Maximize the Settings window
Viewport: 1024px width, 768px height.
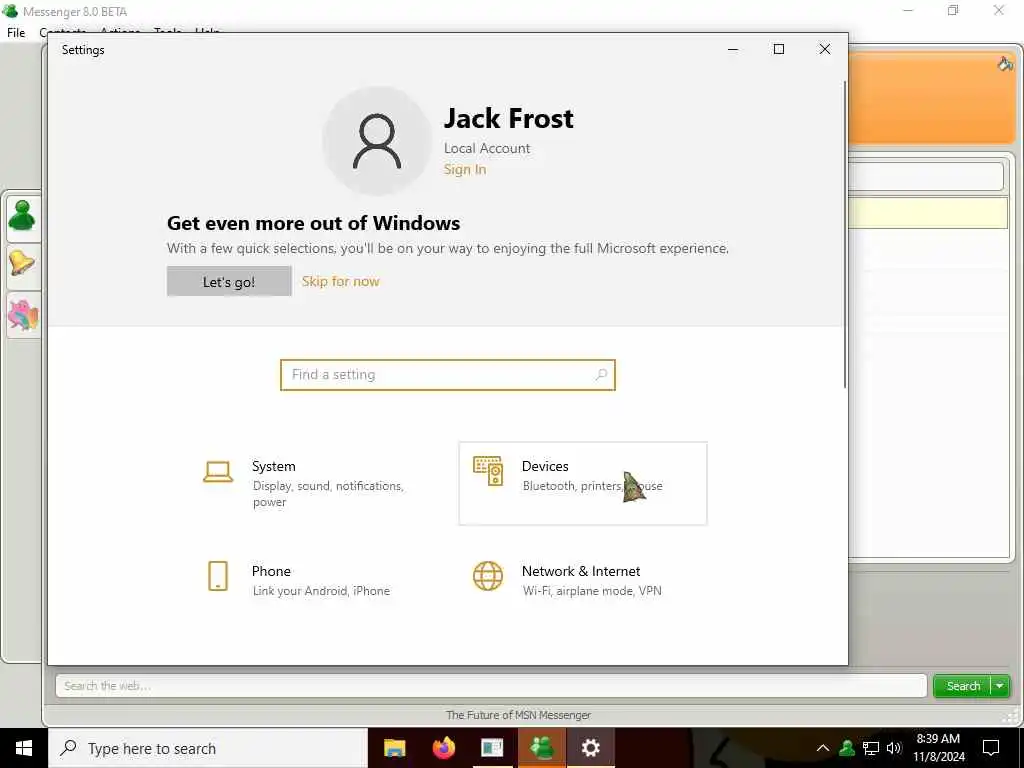pos(778,50)
